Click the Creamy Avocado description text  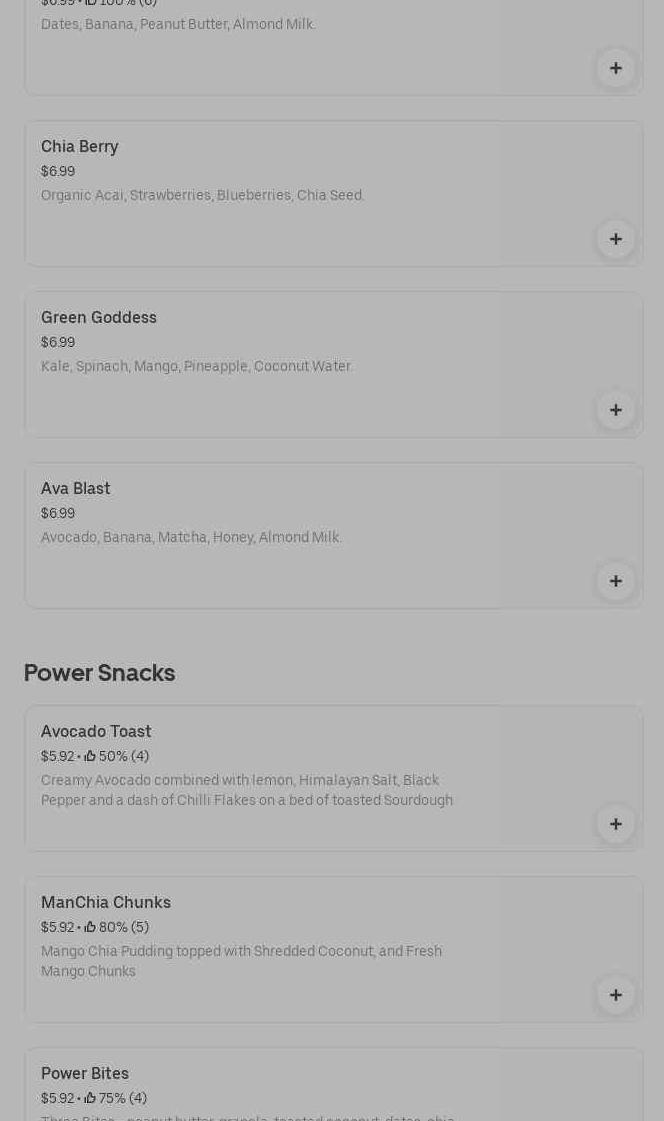[246, 790]
